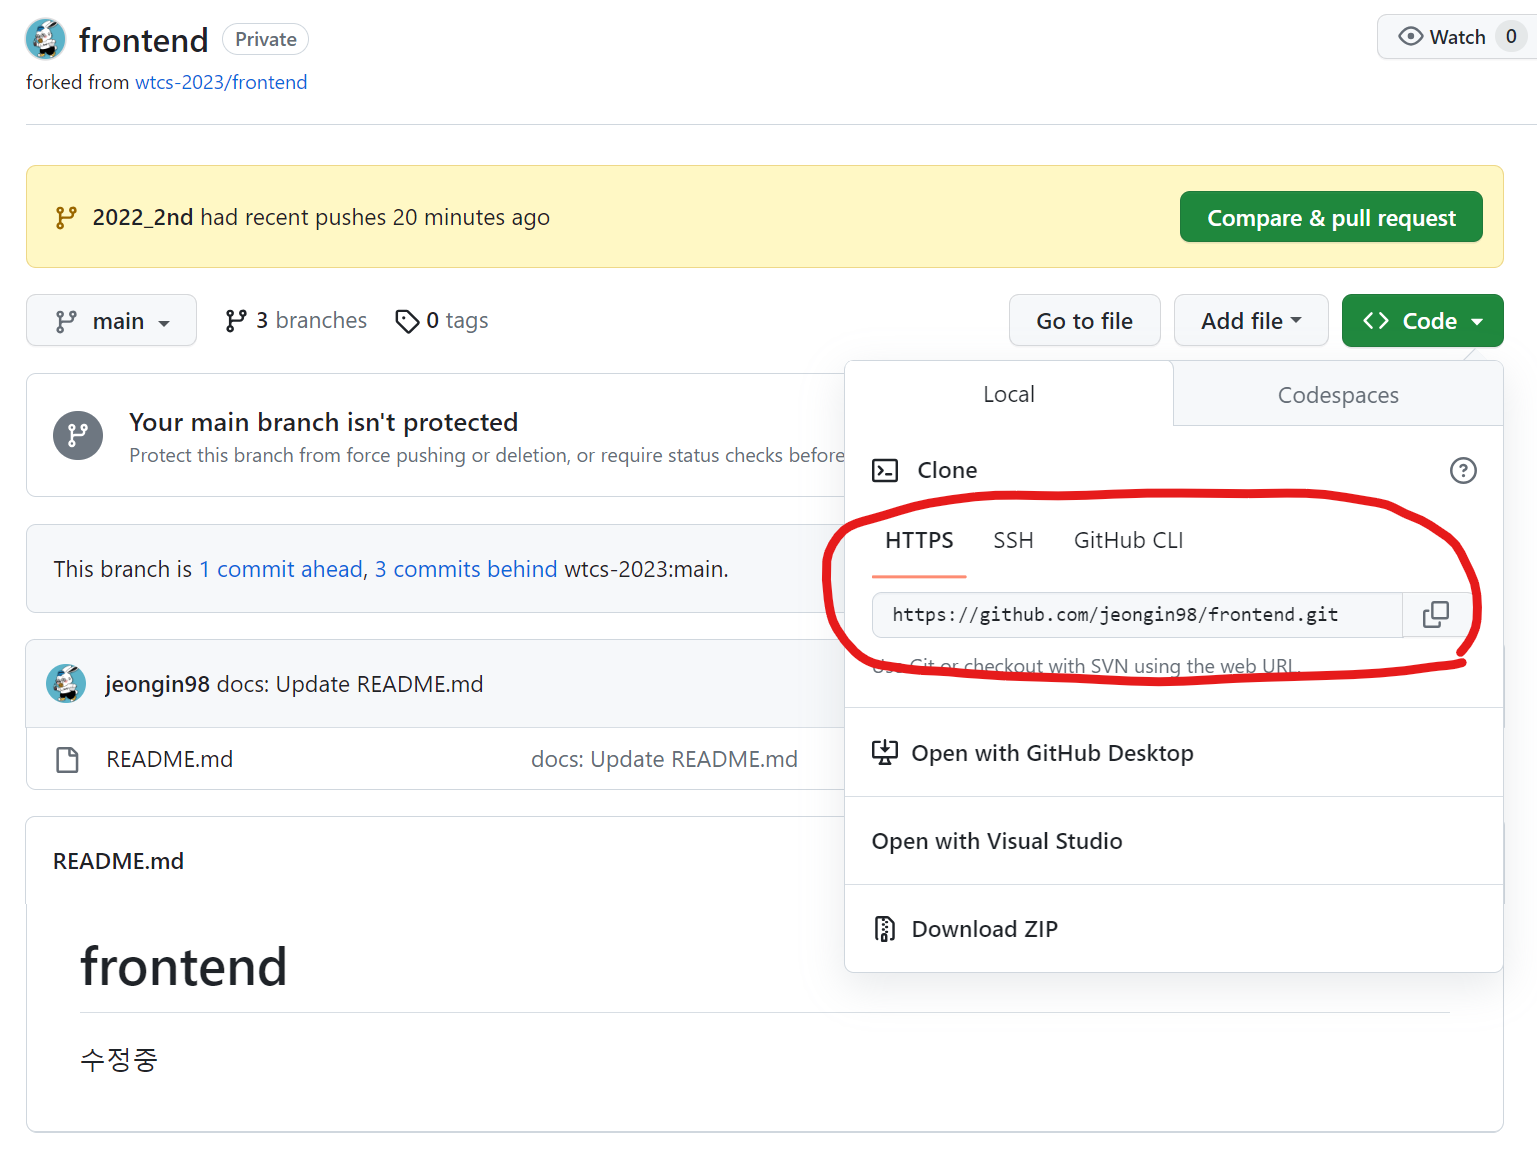Click the branch icon in the yellow banner

coord(66,217)
